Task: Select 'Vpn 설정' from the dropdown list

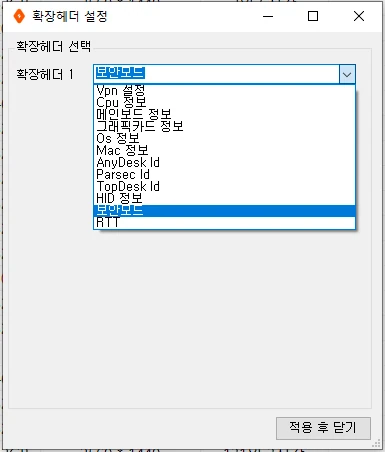Action: click(x=224, y=91)
